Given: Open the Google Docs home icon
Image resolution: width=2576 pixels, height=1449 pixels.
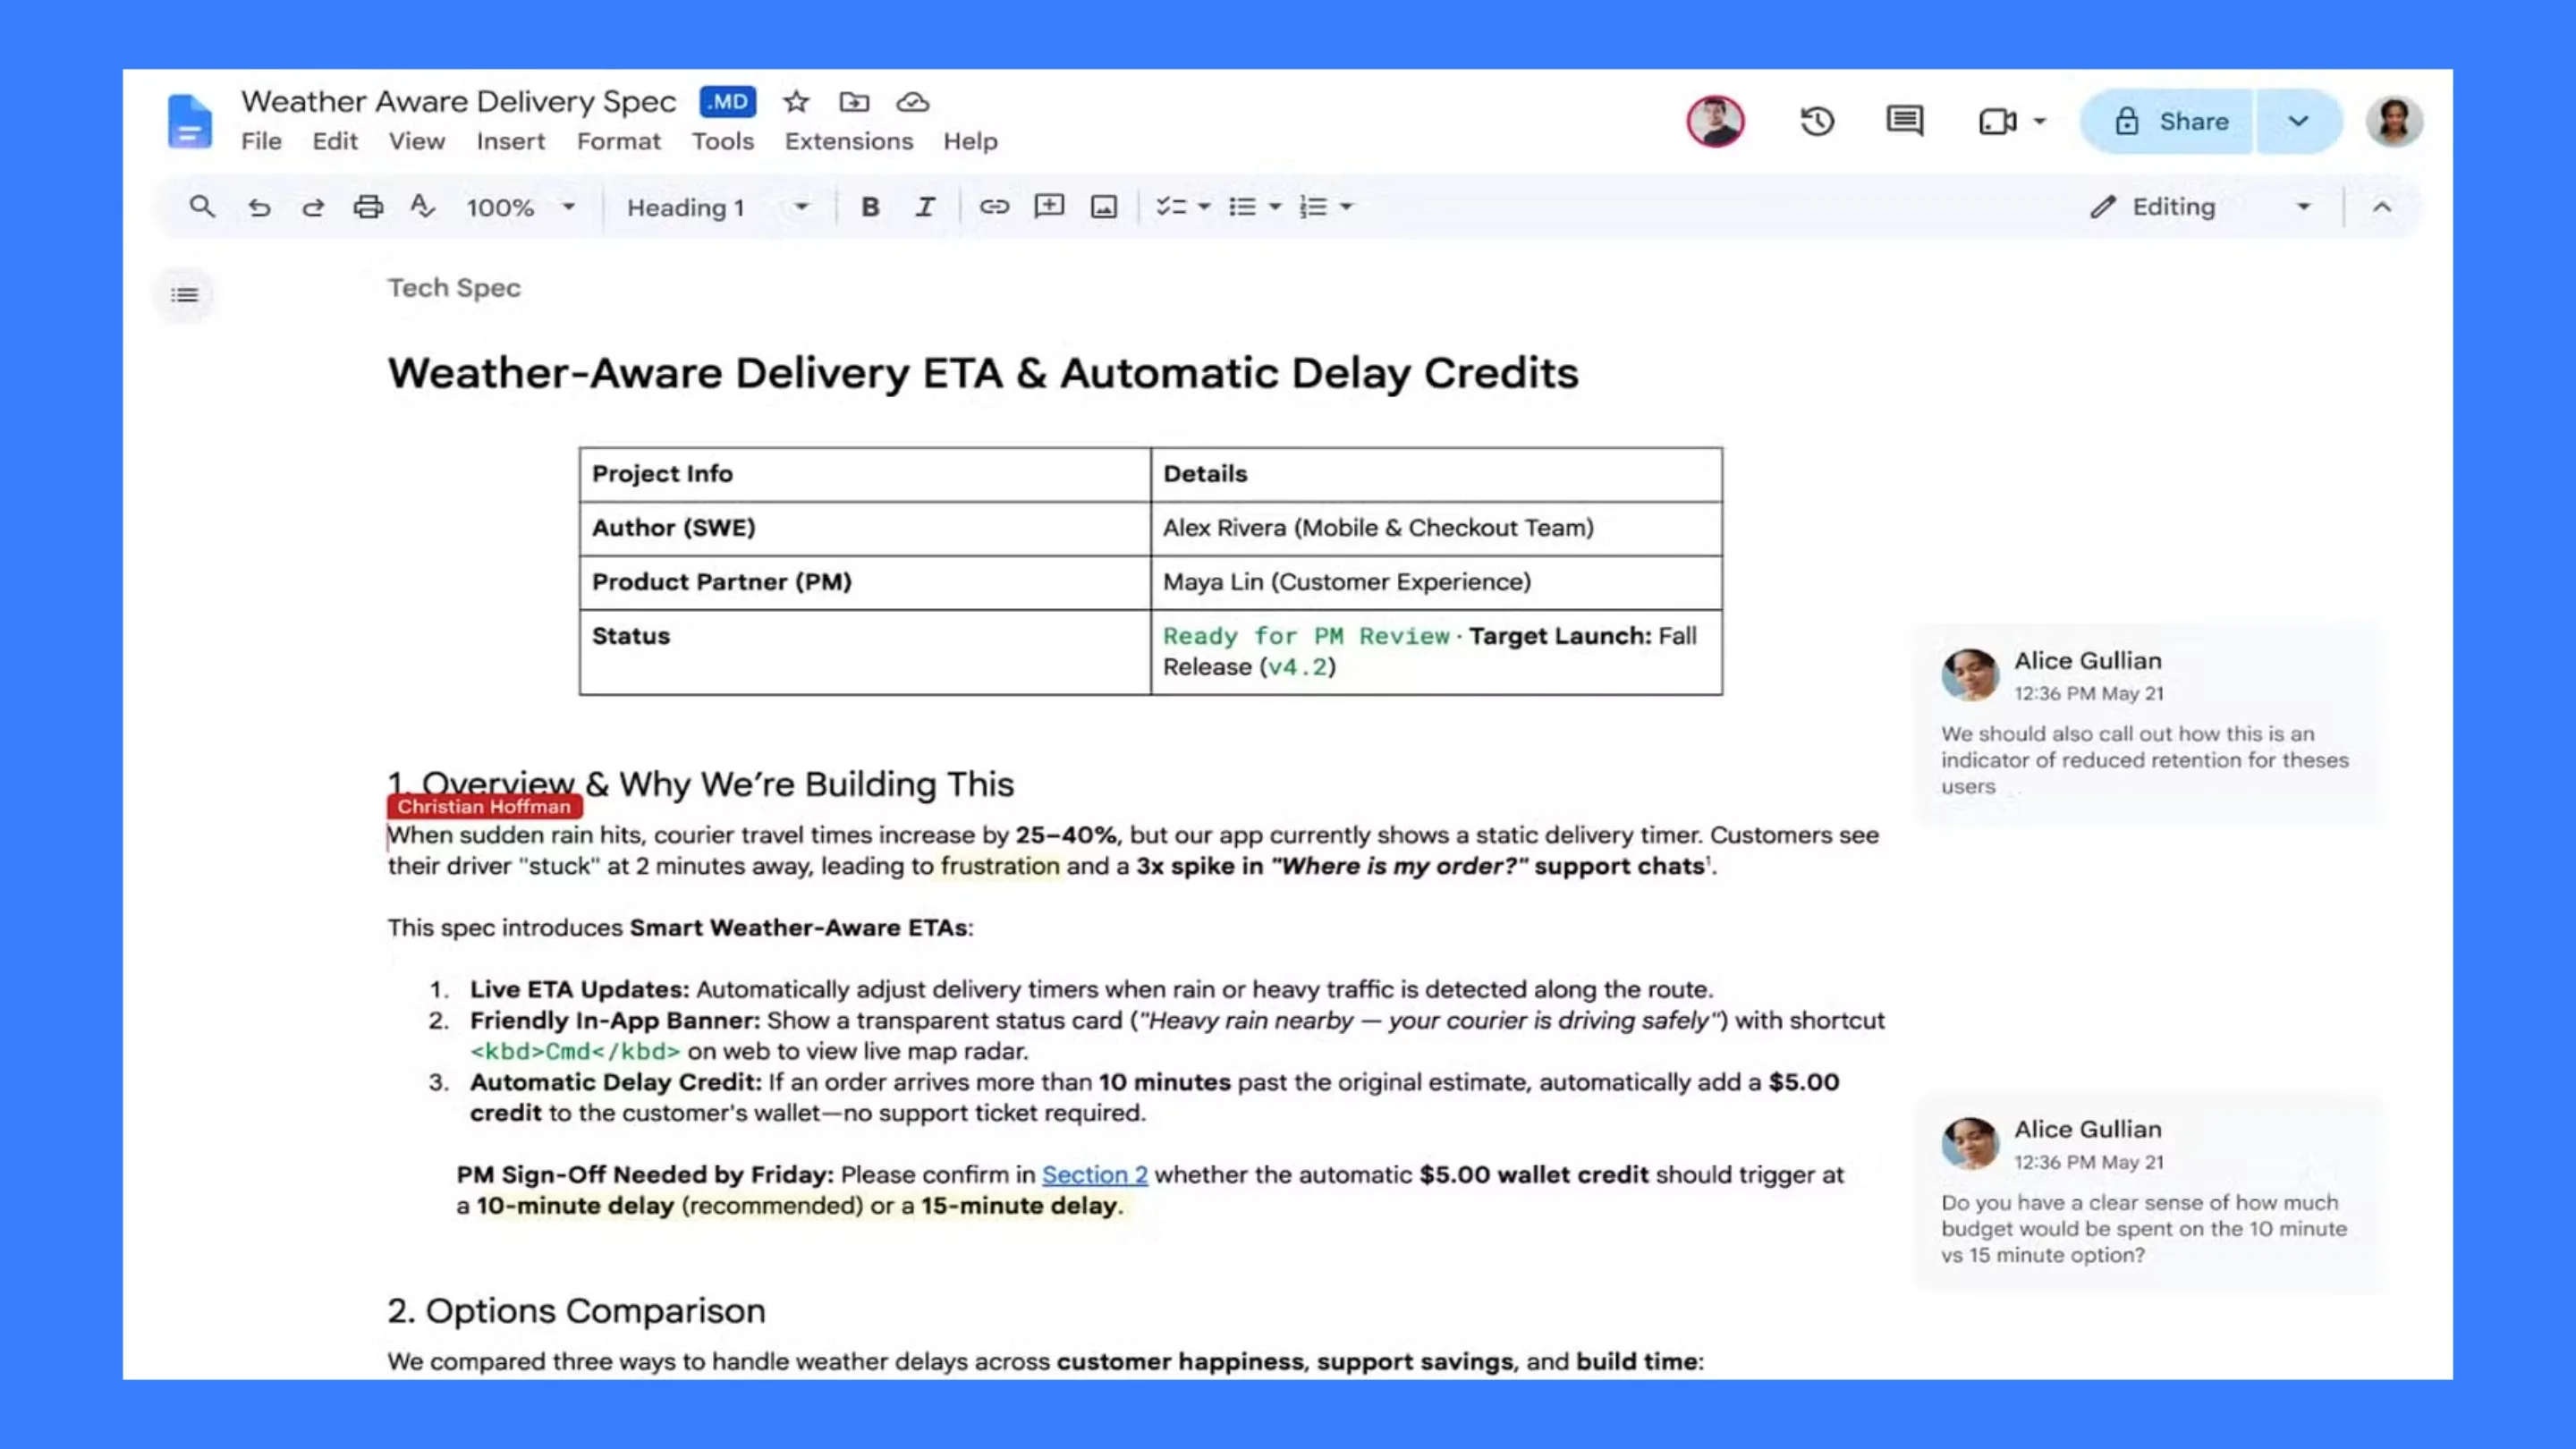Looking at the screenshot, I should [x=189, y=121].
